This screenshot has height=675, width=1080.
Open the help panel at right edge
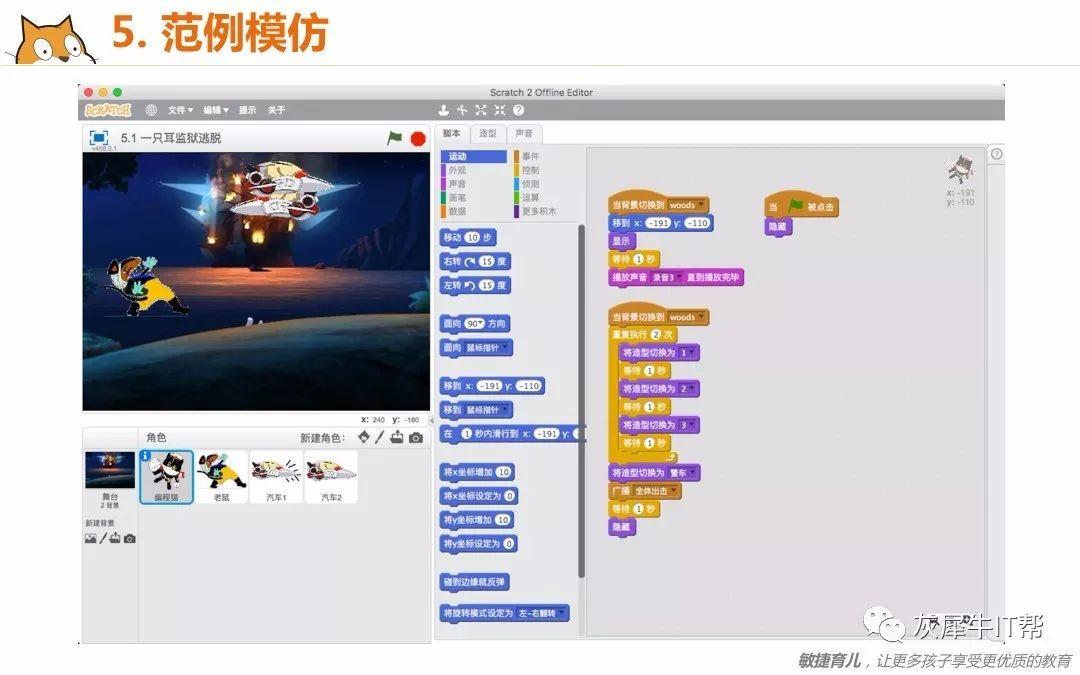pos(996,154)
